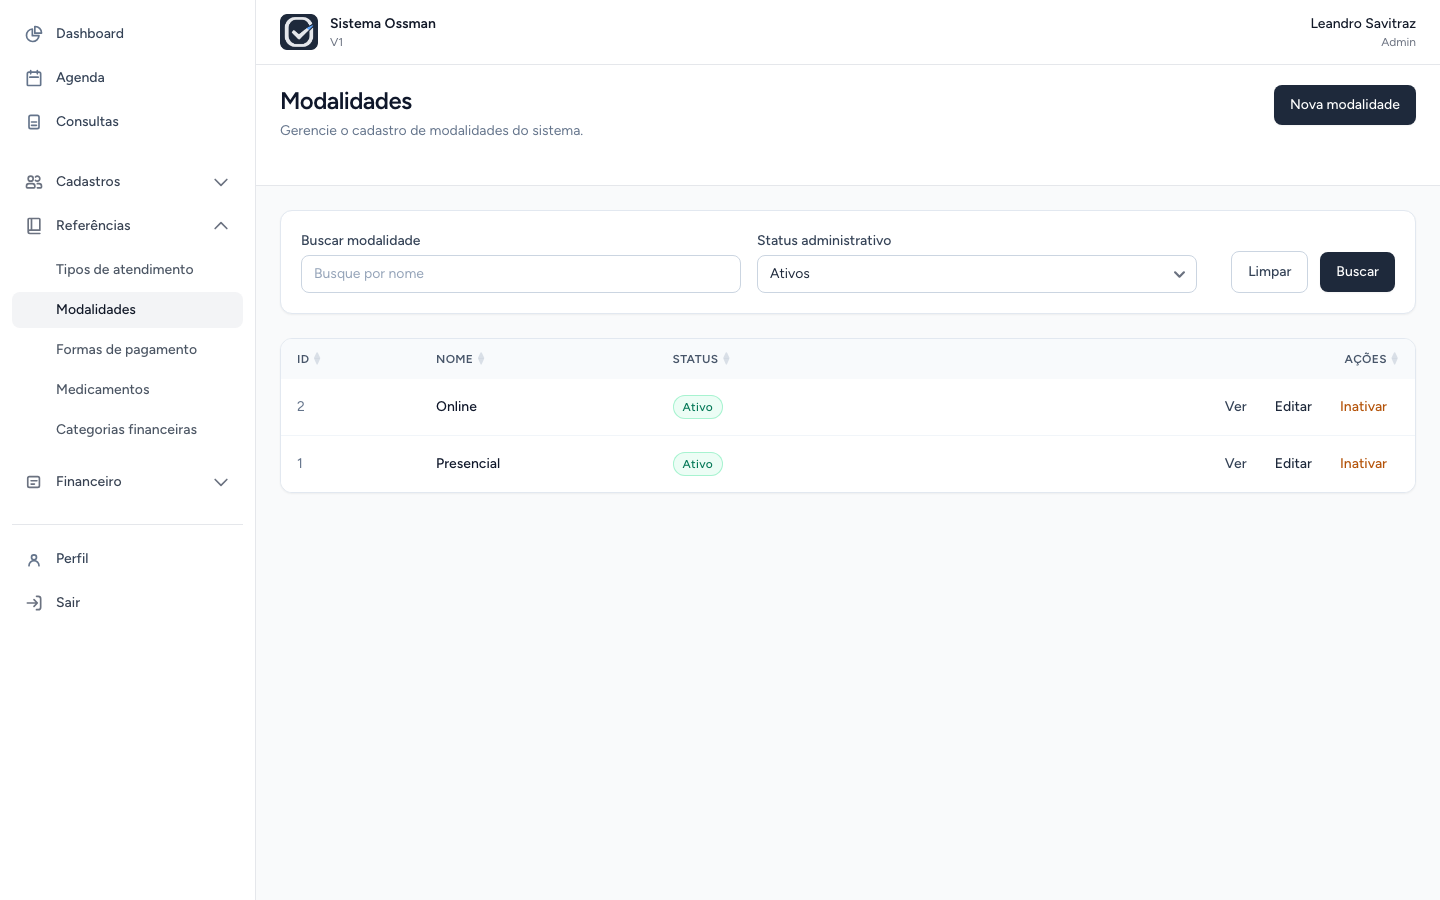Inativar the Online modality

(x=1363, y=407)
